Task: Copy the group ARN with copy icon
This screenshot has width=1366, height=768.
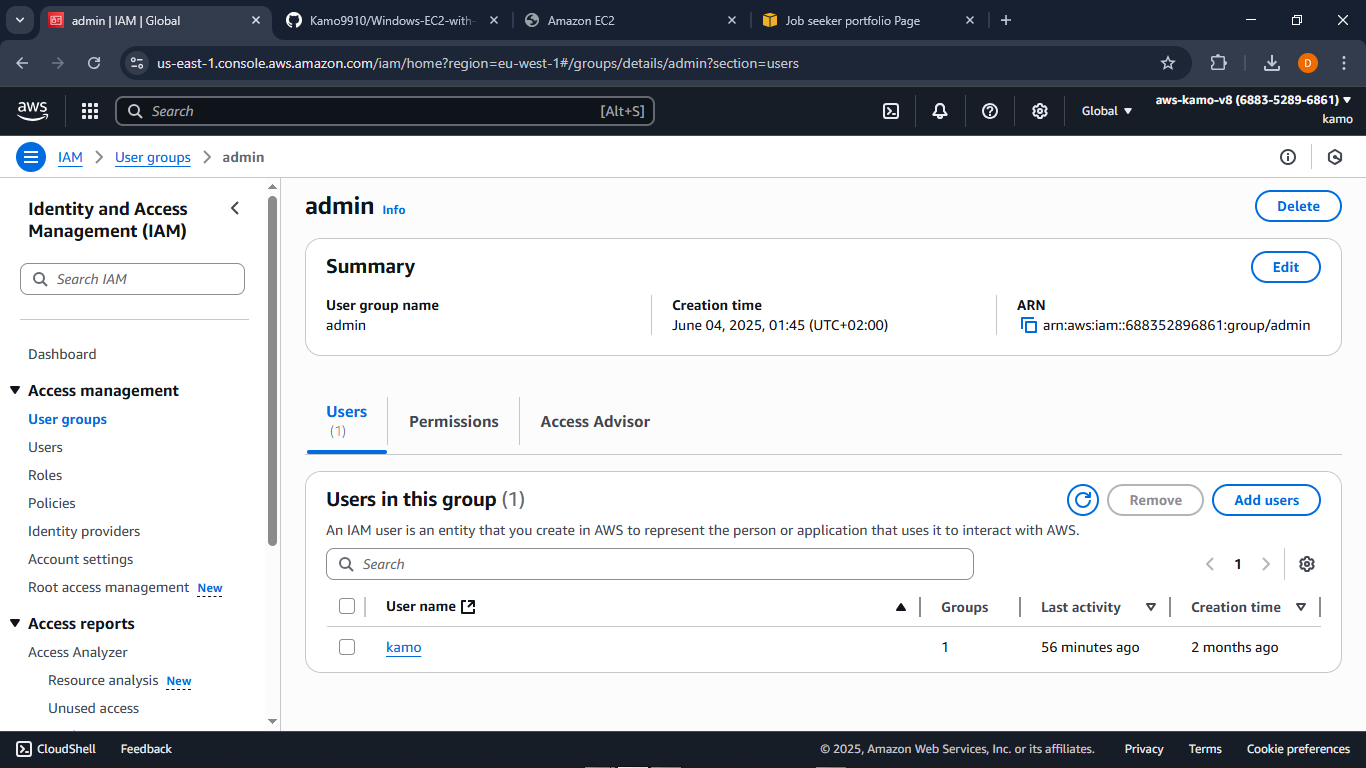Action: click(x=1028, y=325)
